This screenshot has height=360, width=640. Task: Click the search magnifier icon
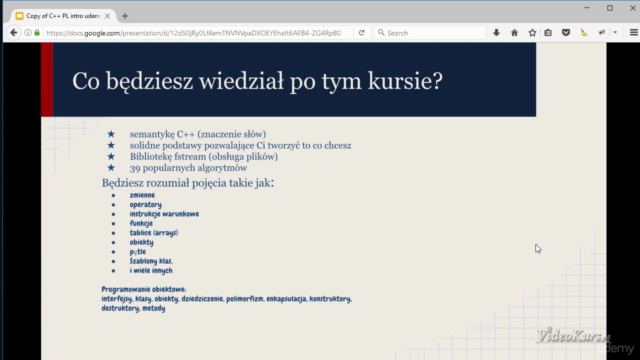[x=381, y=33]
